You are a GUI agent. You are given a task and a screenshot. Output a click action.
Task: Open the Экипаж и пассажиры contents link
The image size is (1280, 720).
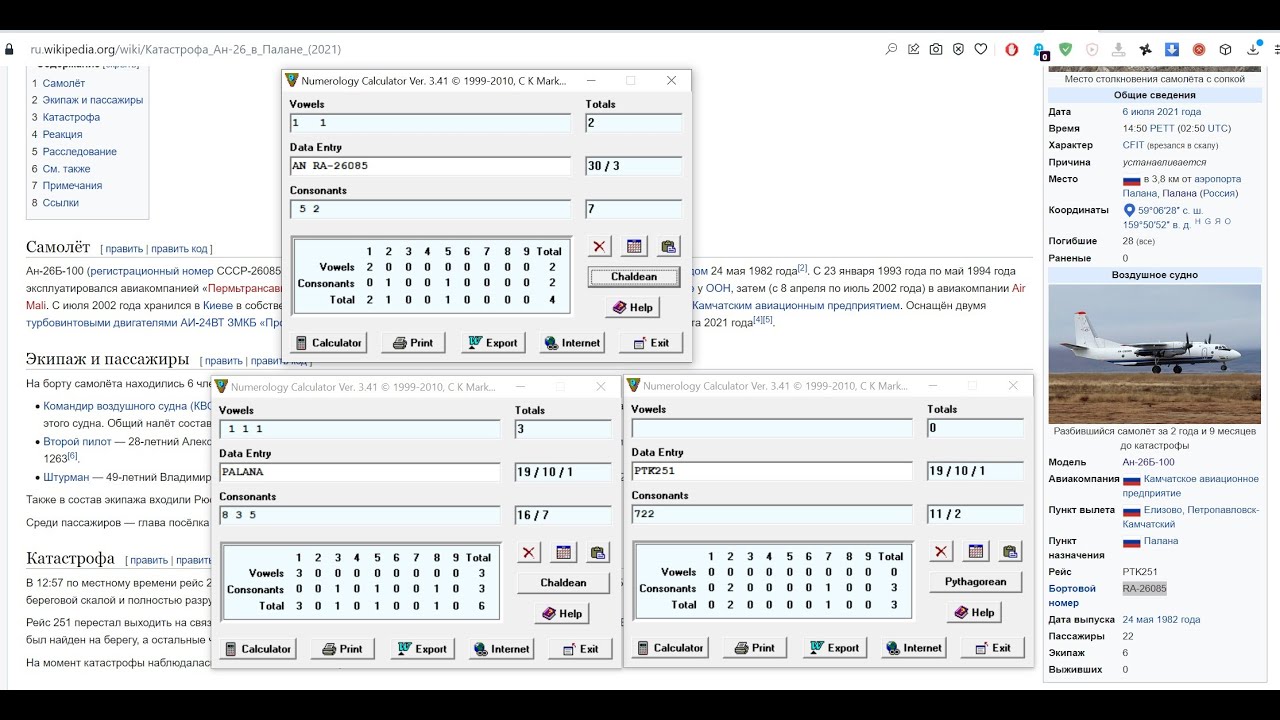(93, 100)
